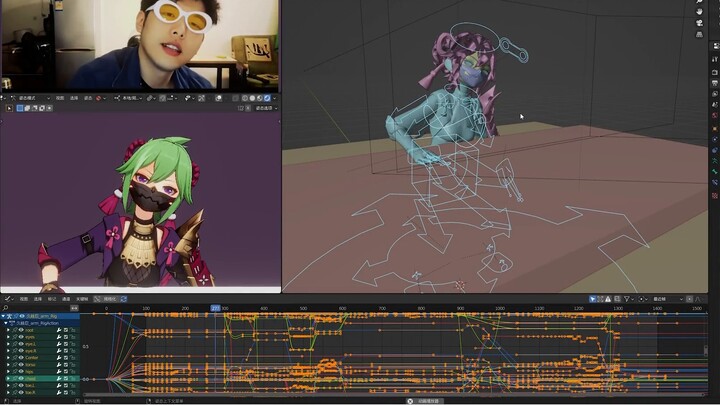Toggle X-ray display in viewport header

(236, 98)
